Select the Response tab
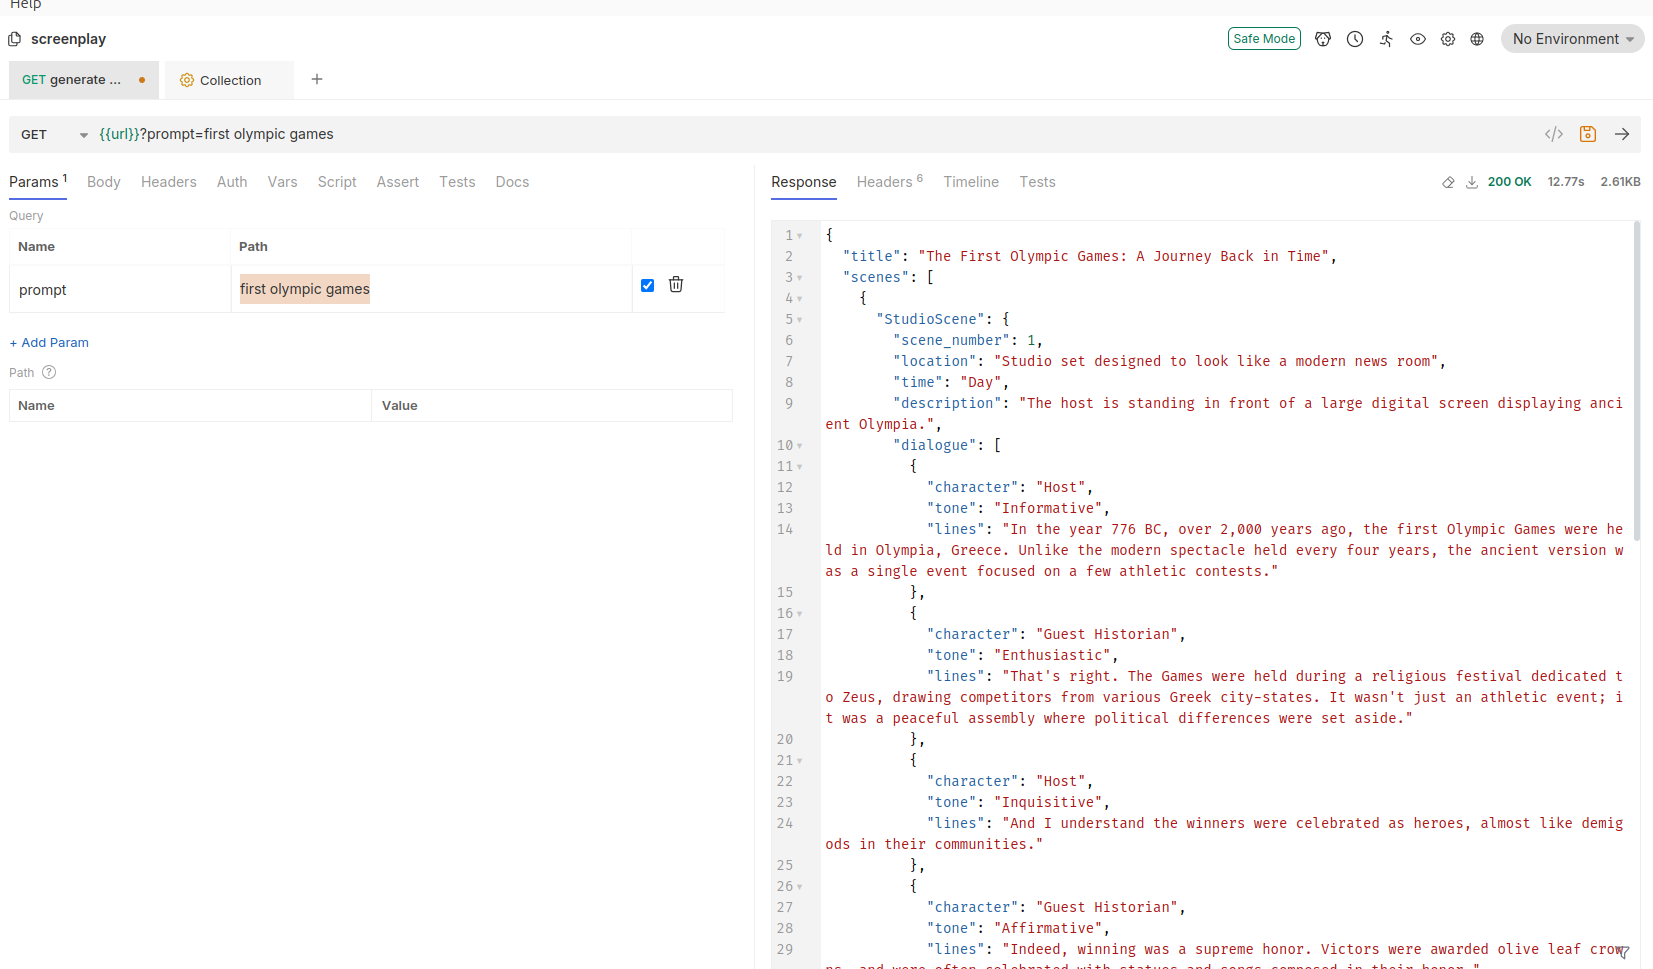Image resolution: width=1653 pixels, height=969 pixels. pos(804,182)
